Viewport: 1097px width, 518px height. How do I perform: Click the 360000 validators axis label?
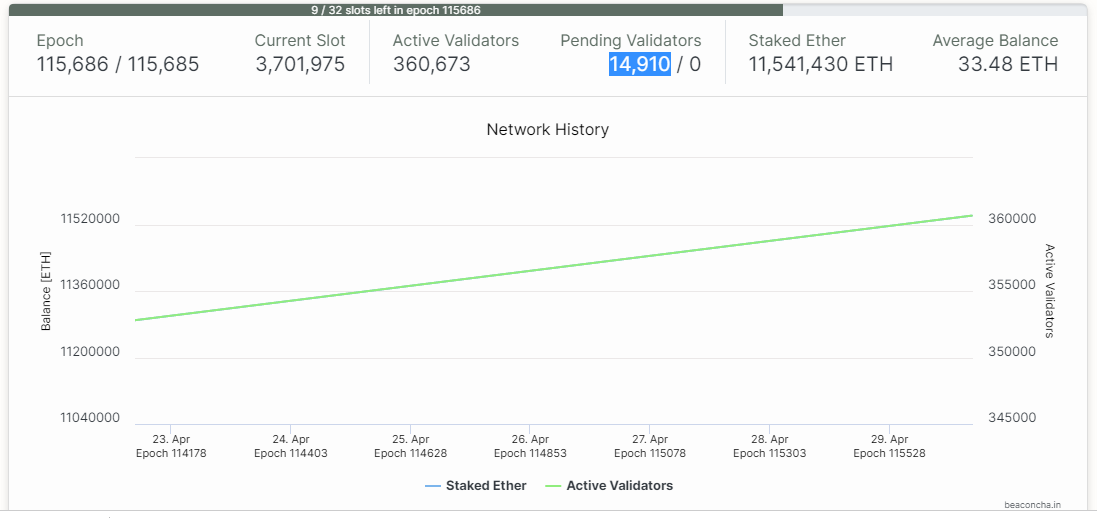(x=1012, y=219)
